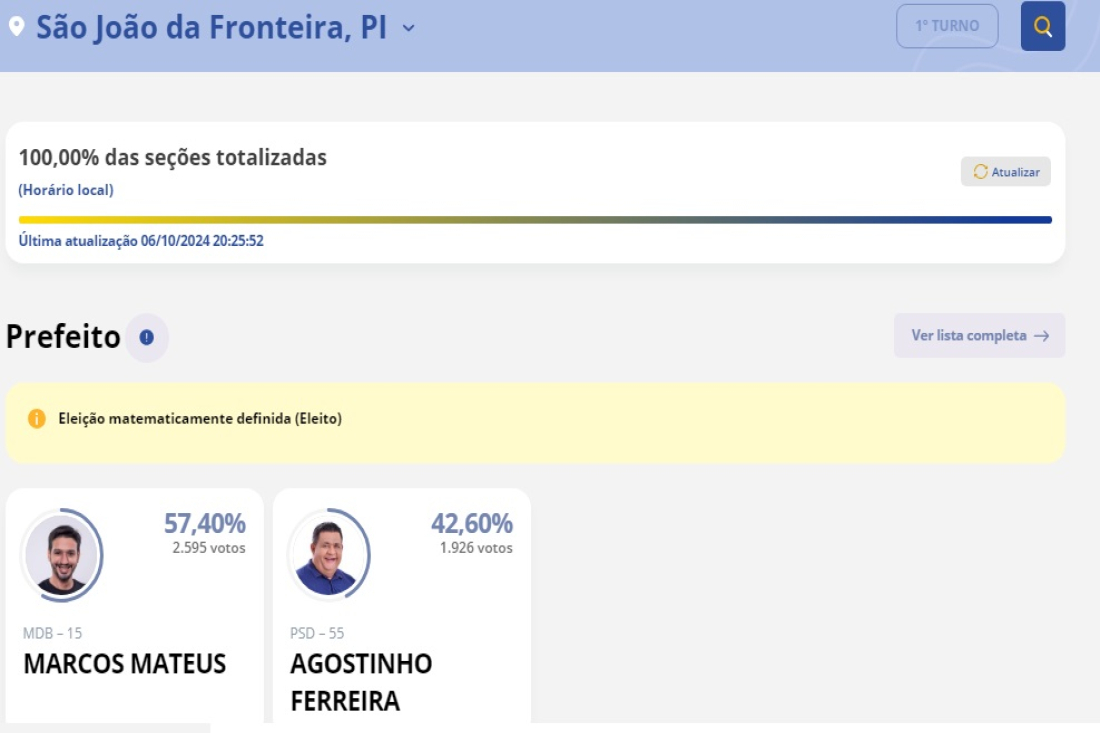Viewport: 1100px width, 733px height.
Task: Click Marcos Mateus candidate photo
Action: click(62, 556)
